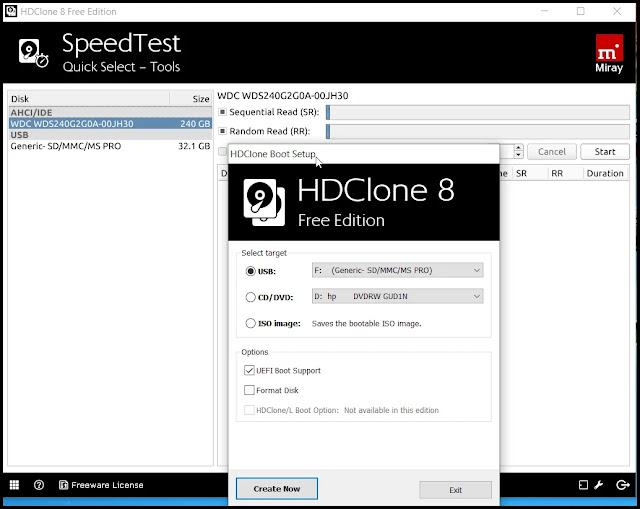Viewport: 640px width, 509px height.
Task: Toggle UEFI Boot Support checkbox
Action: coord(249,370)
